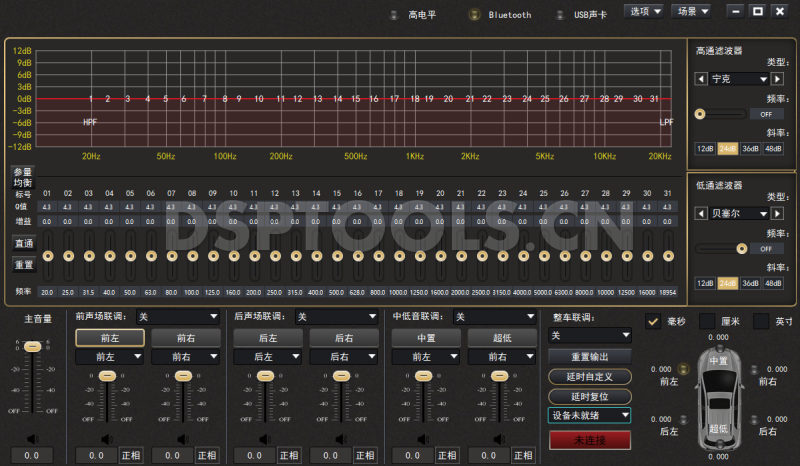Screen dimensions: 800x466
Task: Click previous filter type arrow in 低通滤波器
Action: pos(701,213)
